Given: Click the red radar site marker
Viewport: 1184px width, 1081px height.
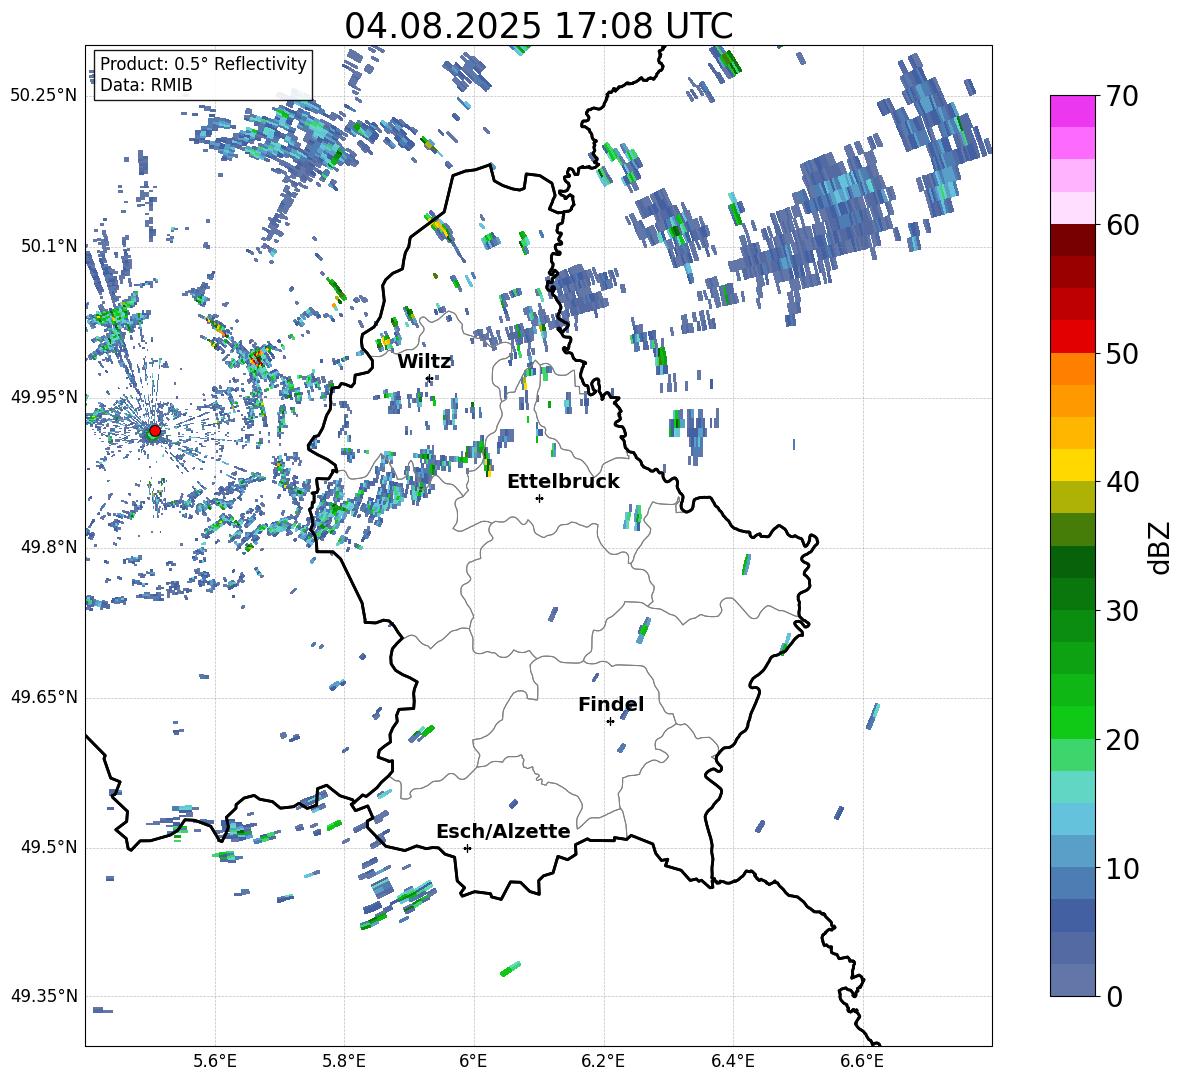Looking at the screenshot, I should click(155, 430).
